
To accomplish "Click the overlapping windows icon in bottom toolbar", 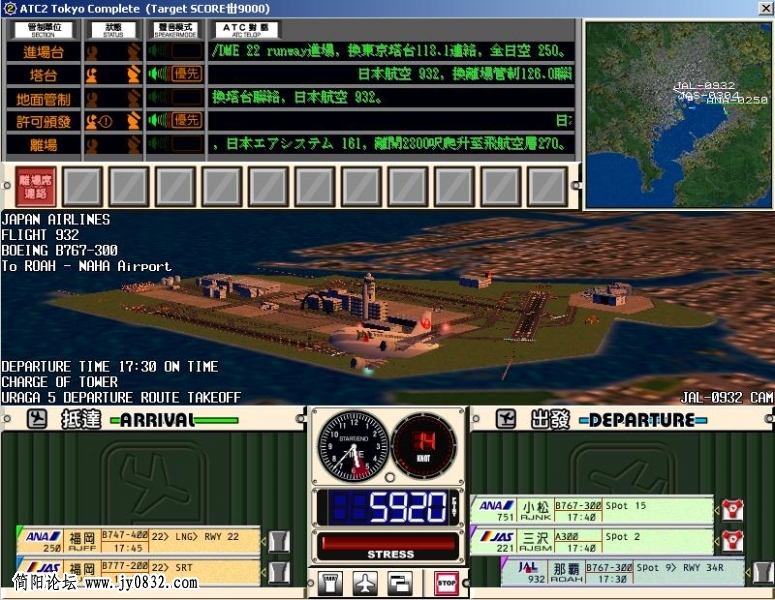I will coord(399,584).
